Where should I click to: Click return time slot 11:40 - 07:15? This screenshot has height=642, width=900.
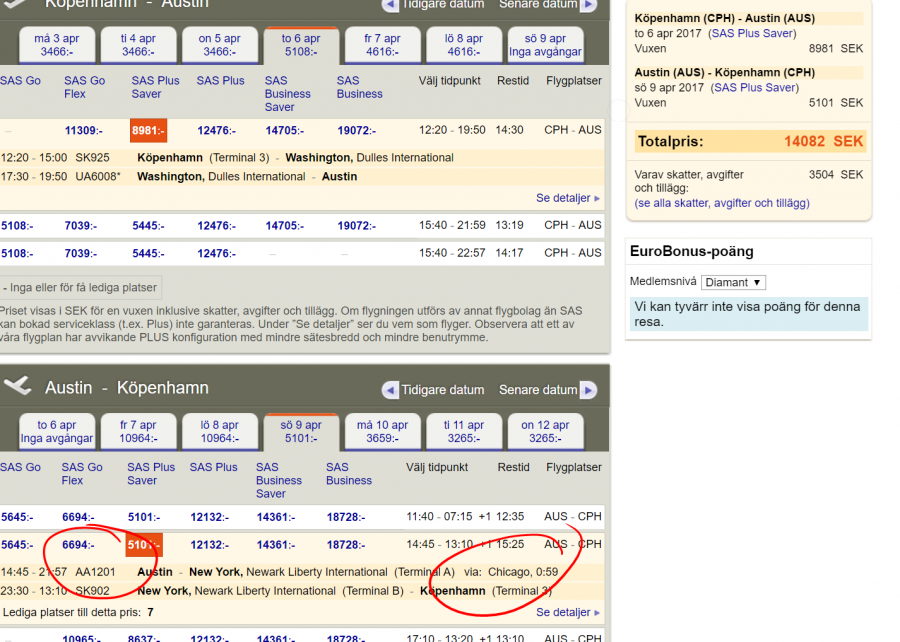[x=440, y=517]
